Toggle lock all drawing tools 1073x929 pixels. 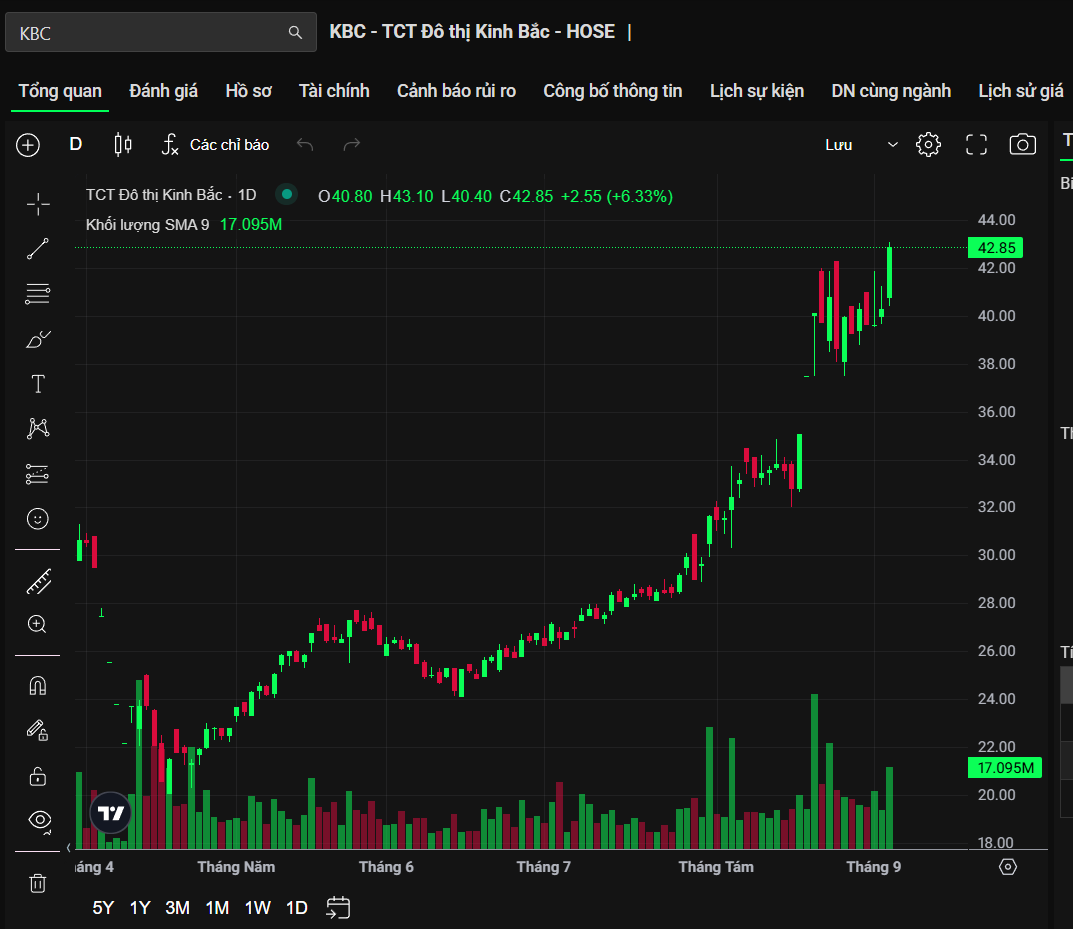pos(38,776)
